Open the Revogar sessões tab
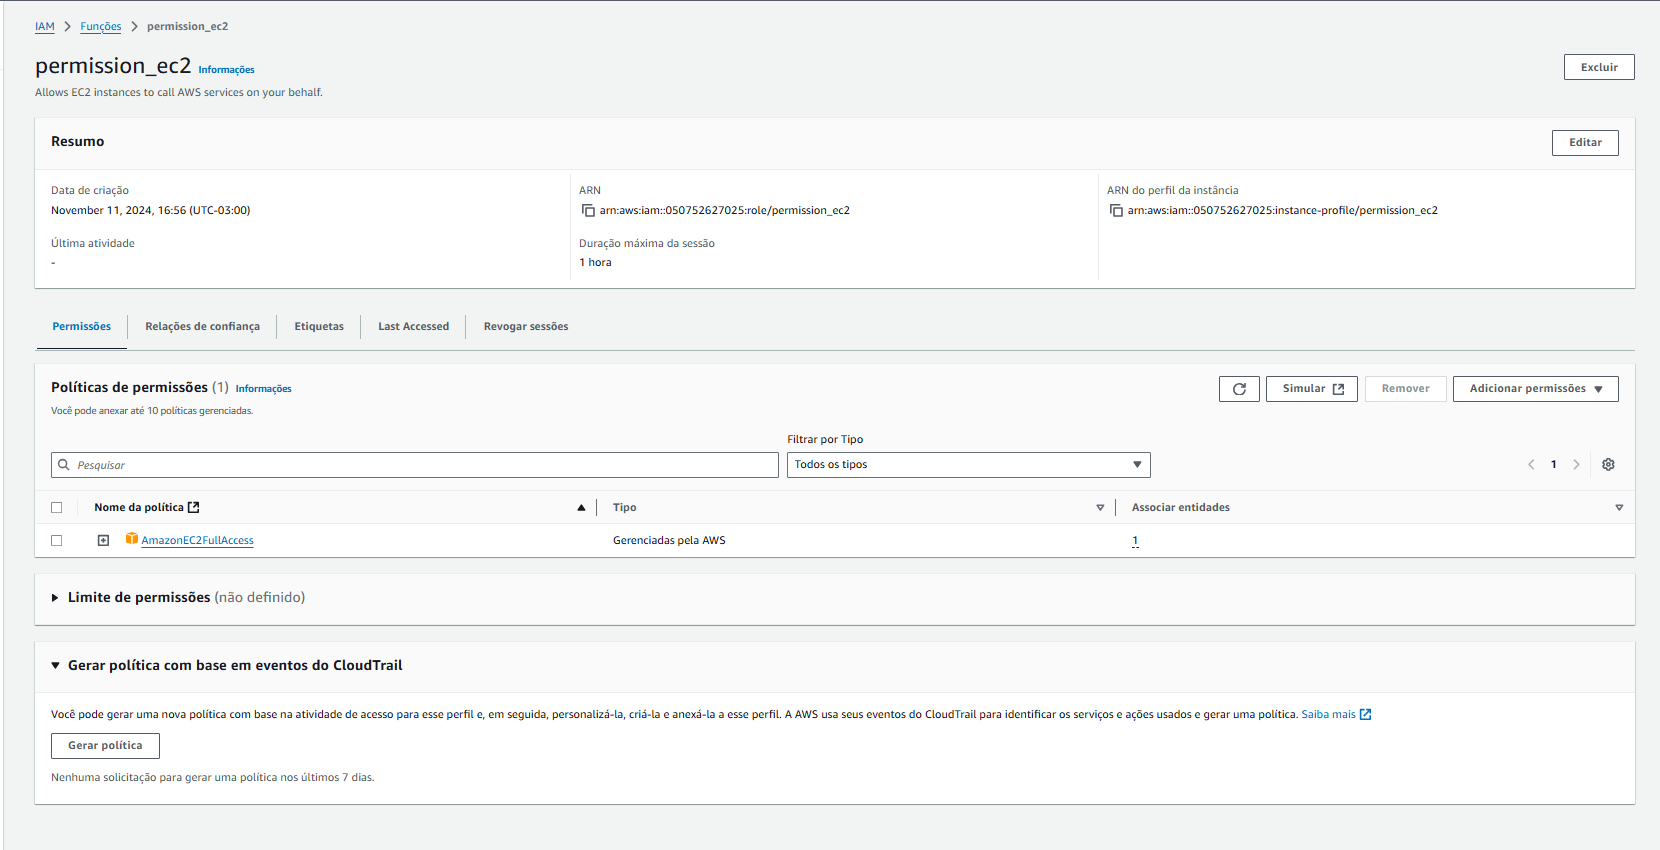This screenshot has width=1660, height=850. click(x=526, y=327)
